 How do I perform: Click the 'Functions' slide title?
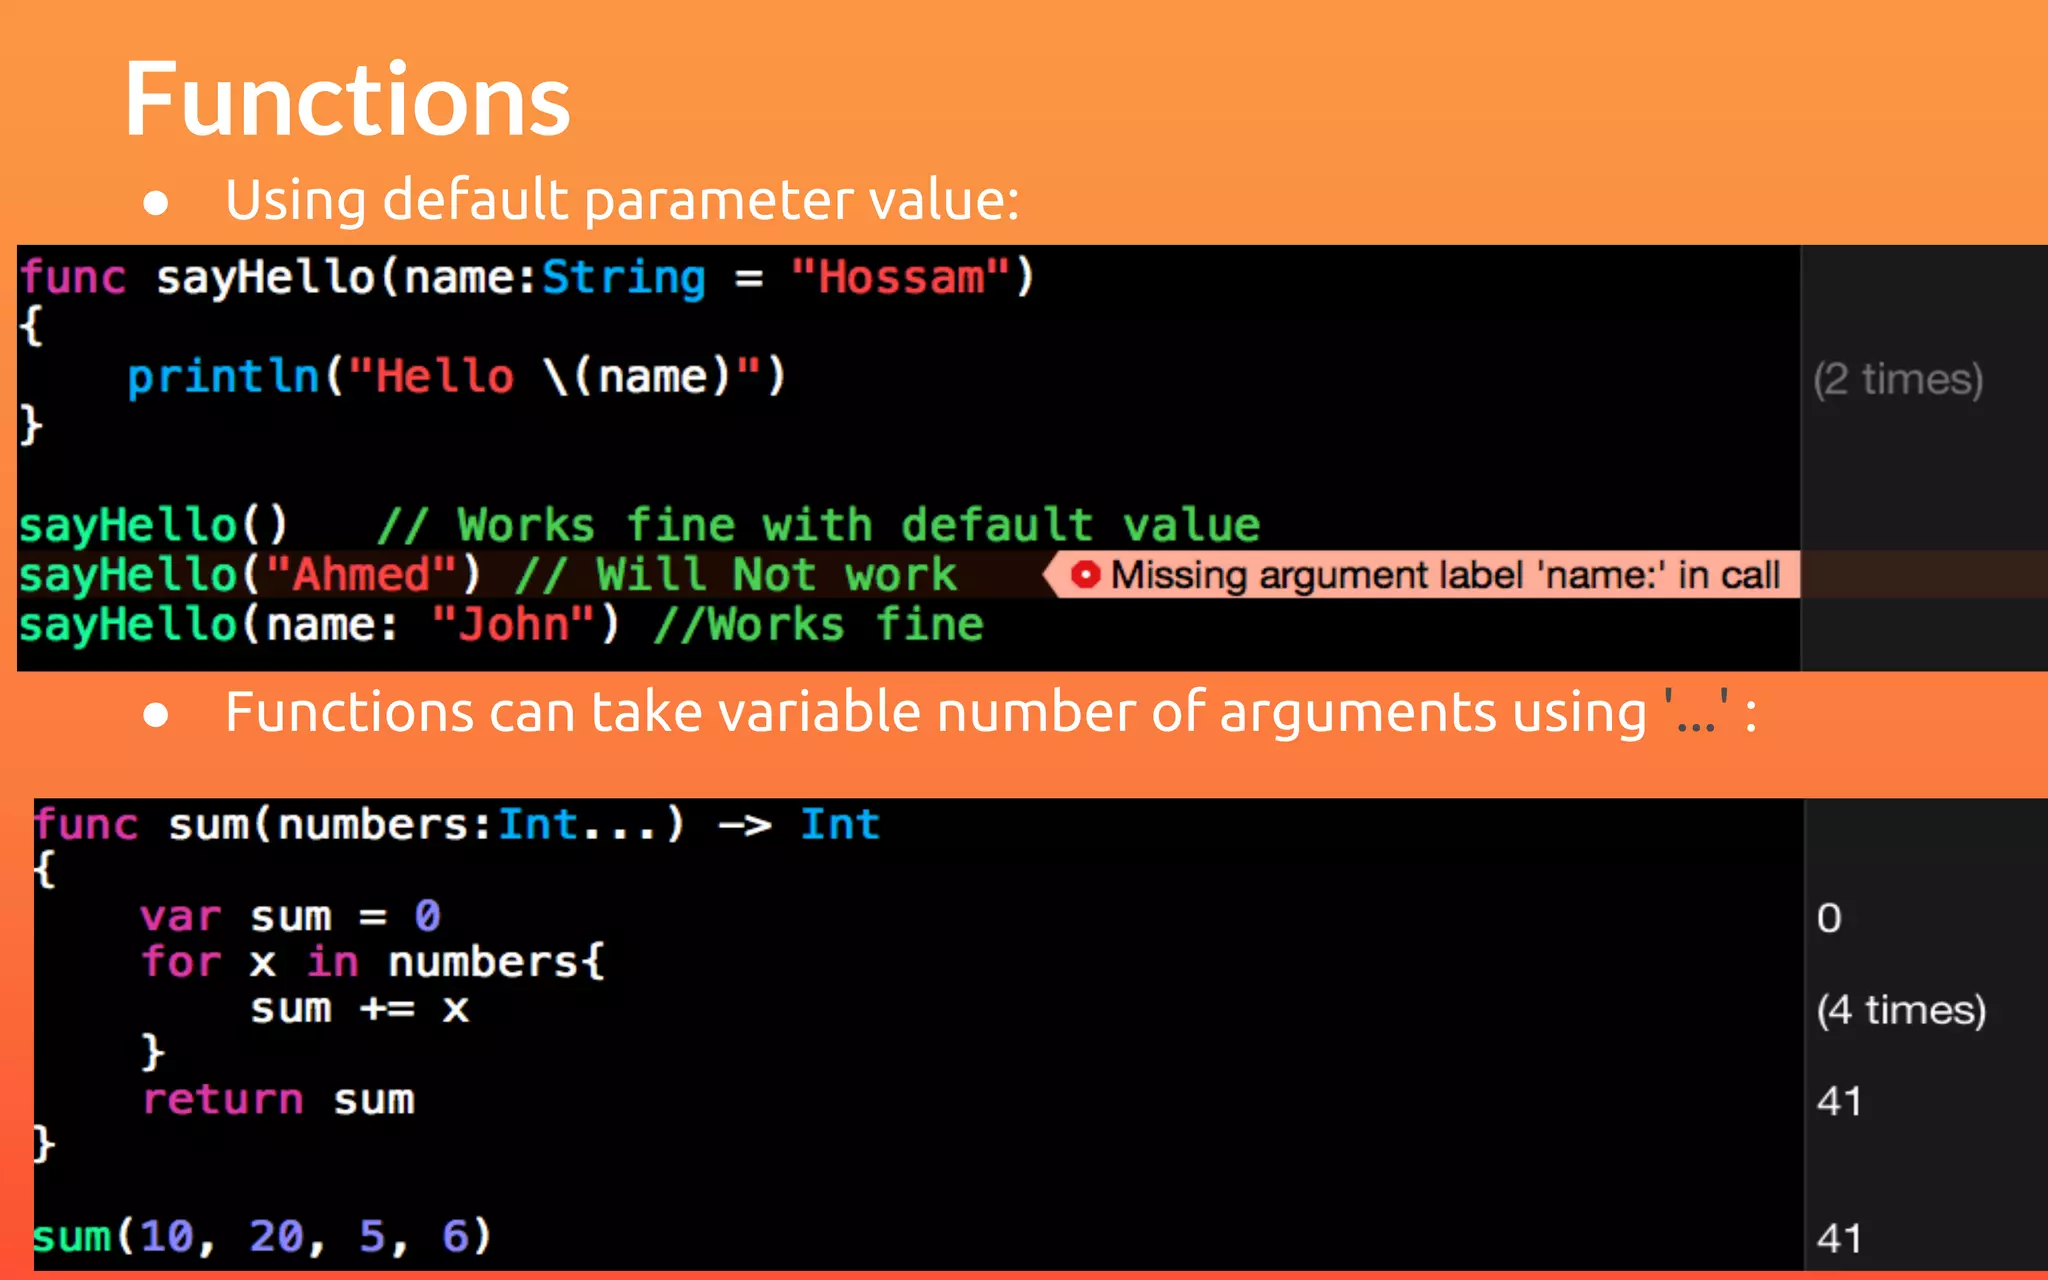[x=347, y=99]
